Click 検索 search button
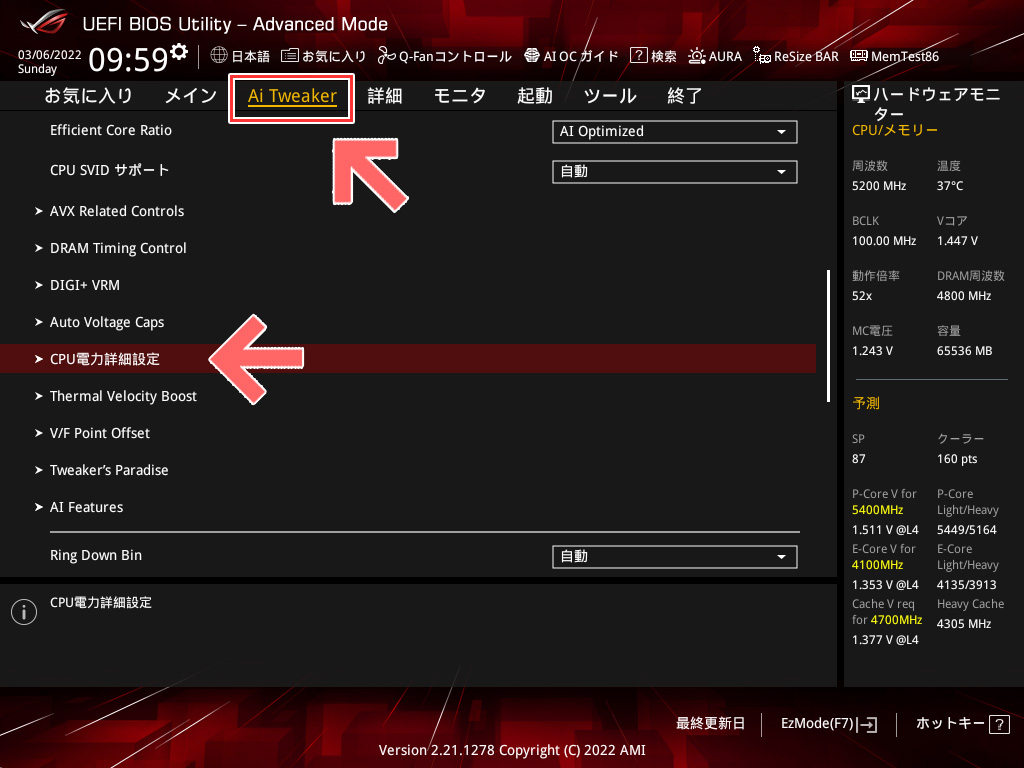Viewport: 1024px width, 768px height. pos(653,56)
